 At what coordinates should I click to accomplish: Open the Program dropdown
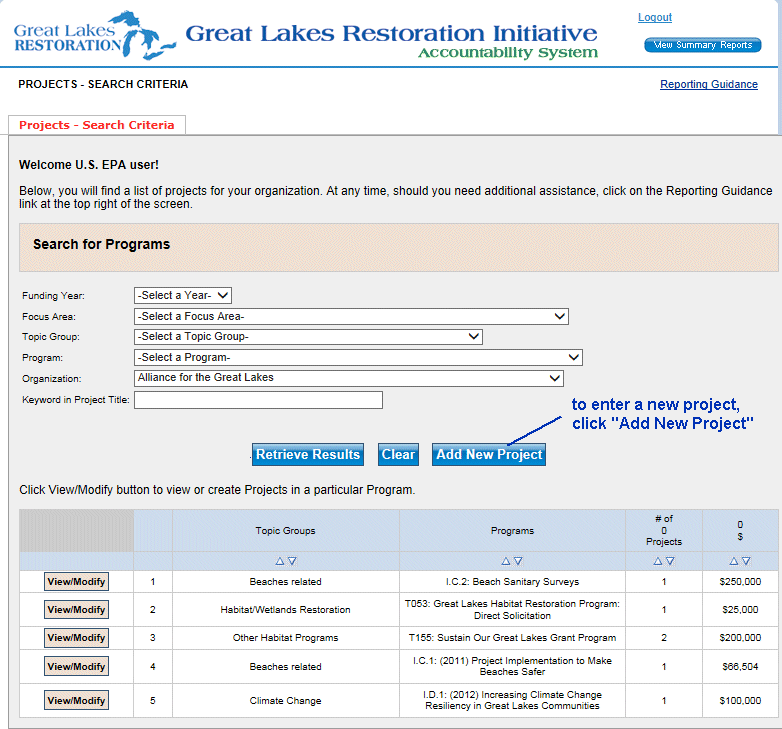(x=358, y=358)
